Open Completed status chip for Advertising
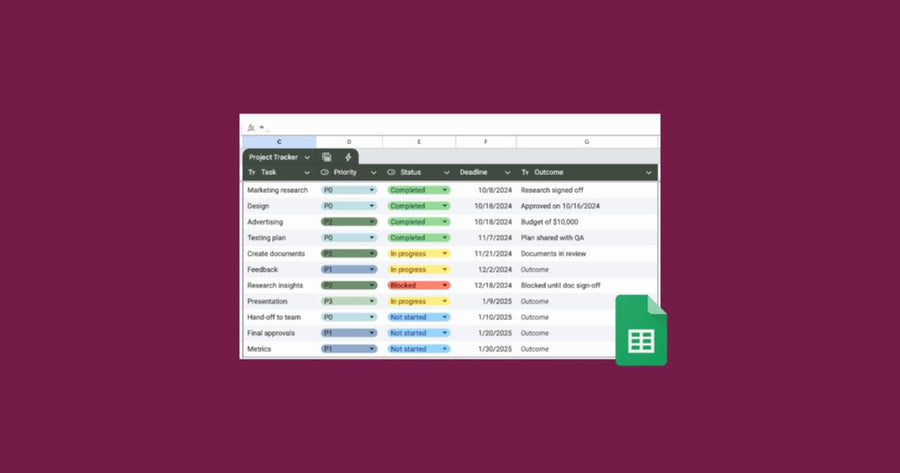This screenshot has width=900, height=473. click(x=418, y=222)
